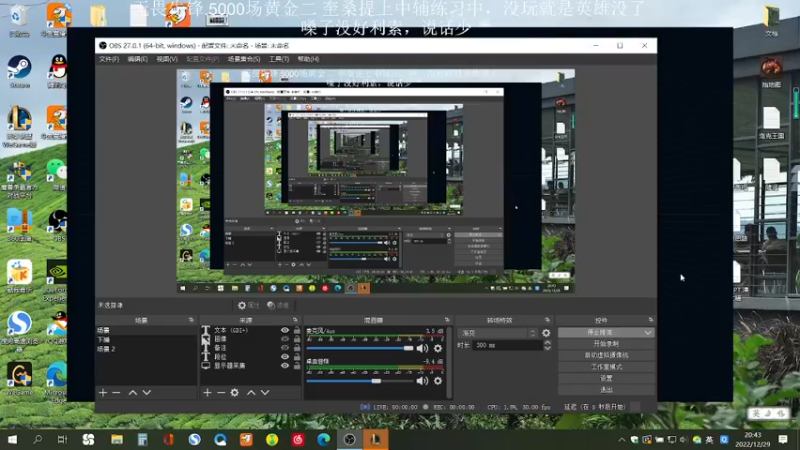800x450 pixels.
Task: Click the 开始录制 button
Action: pyautogui.click(x=606, y=344)
